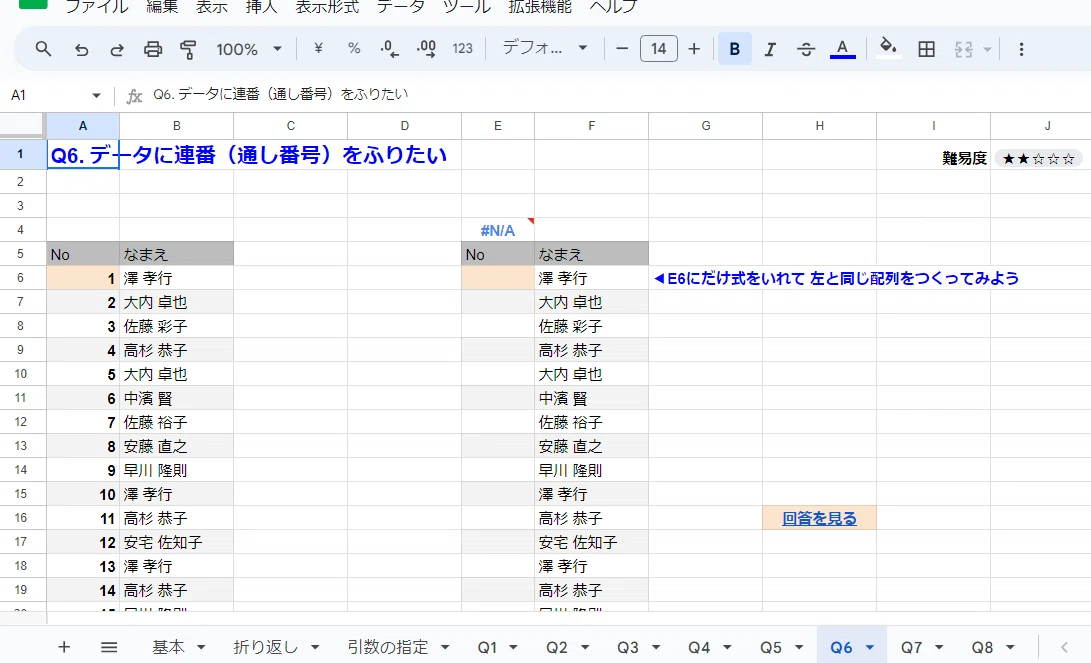Open the ファイル menu

[97, 7]
